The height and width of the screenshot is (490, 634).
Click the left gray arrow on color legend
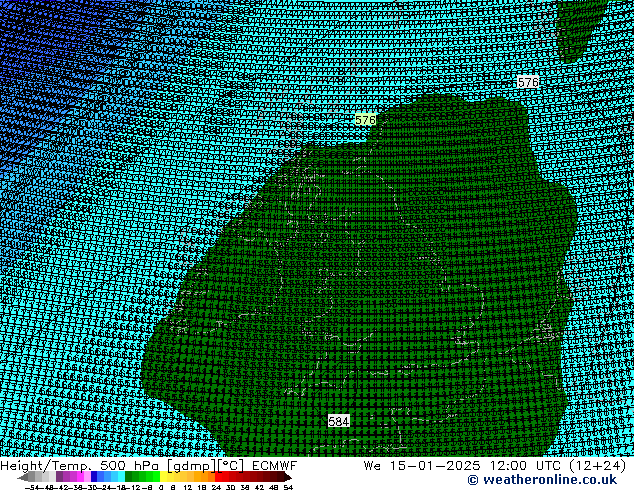(x=22, y=477)
